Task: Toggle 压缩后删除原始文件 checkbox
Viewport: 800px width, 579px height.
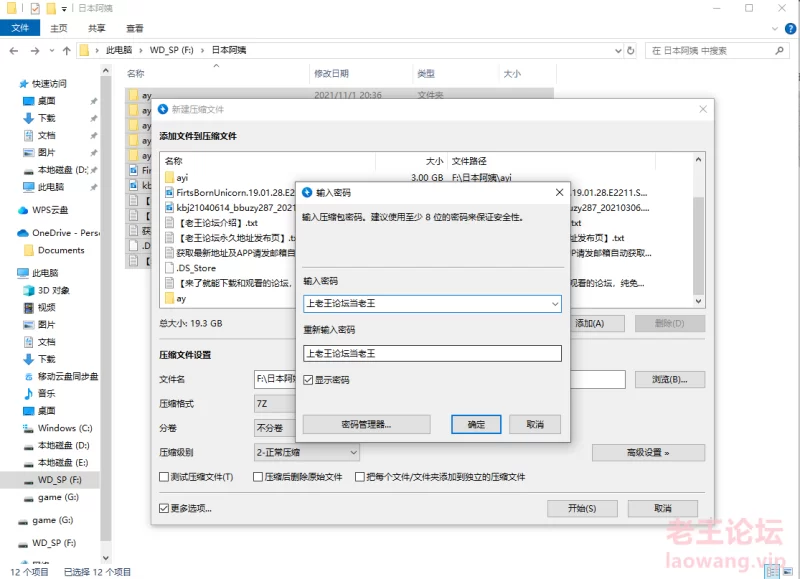Action: point(257,477)
